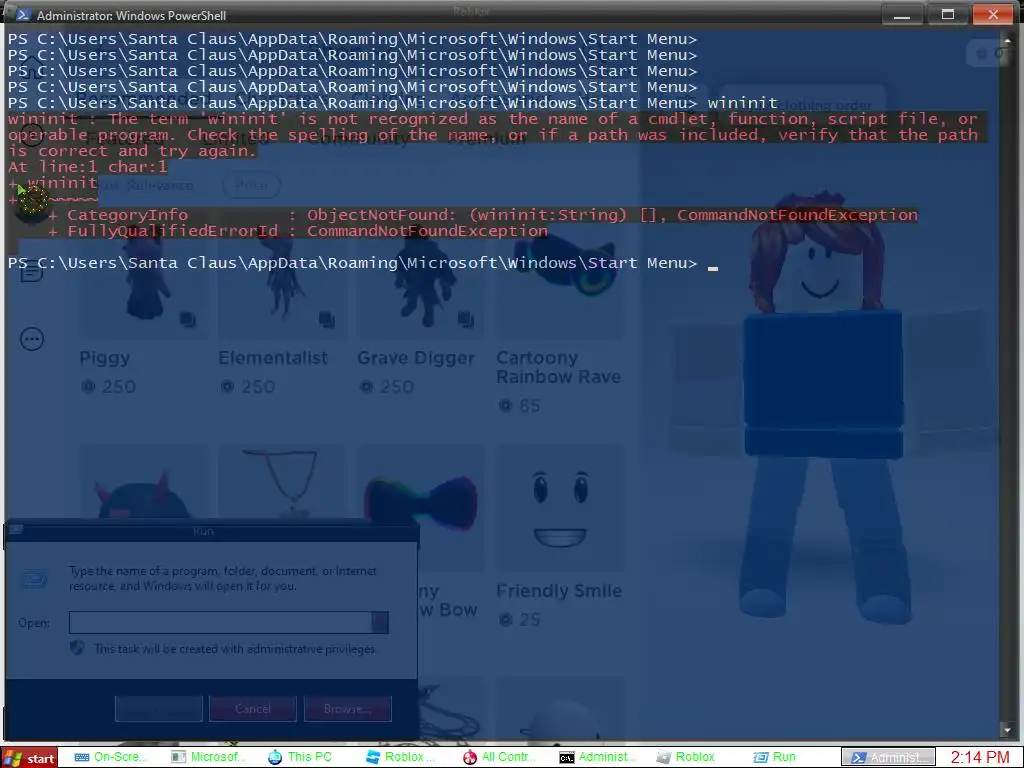The height and width of the screenshot is (768, 1024).
Task: Switch to the cmd Administ... taskbar item
Action: click(597, 757)
